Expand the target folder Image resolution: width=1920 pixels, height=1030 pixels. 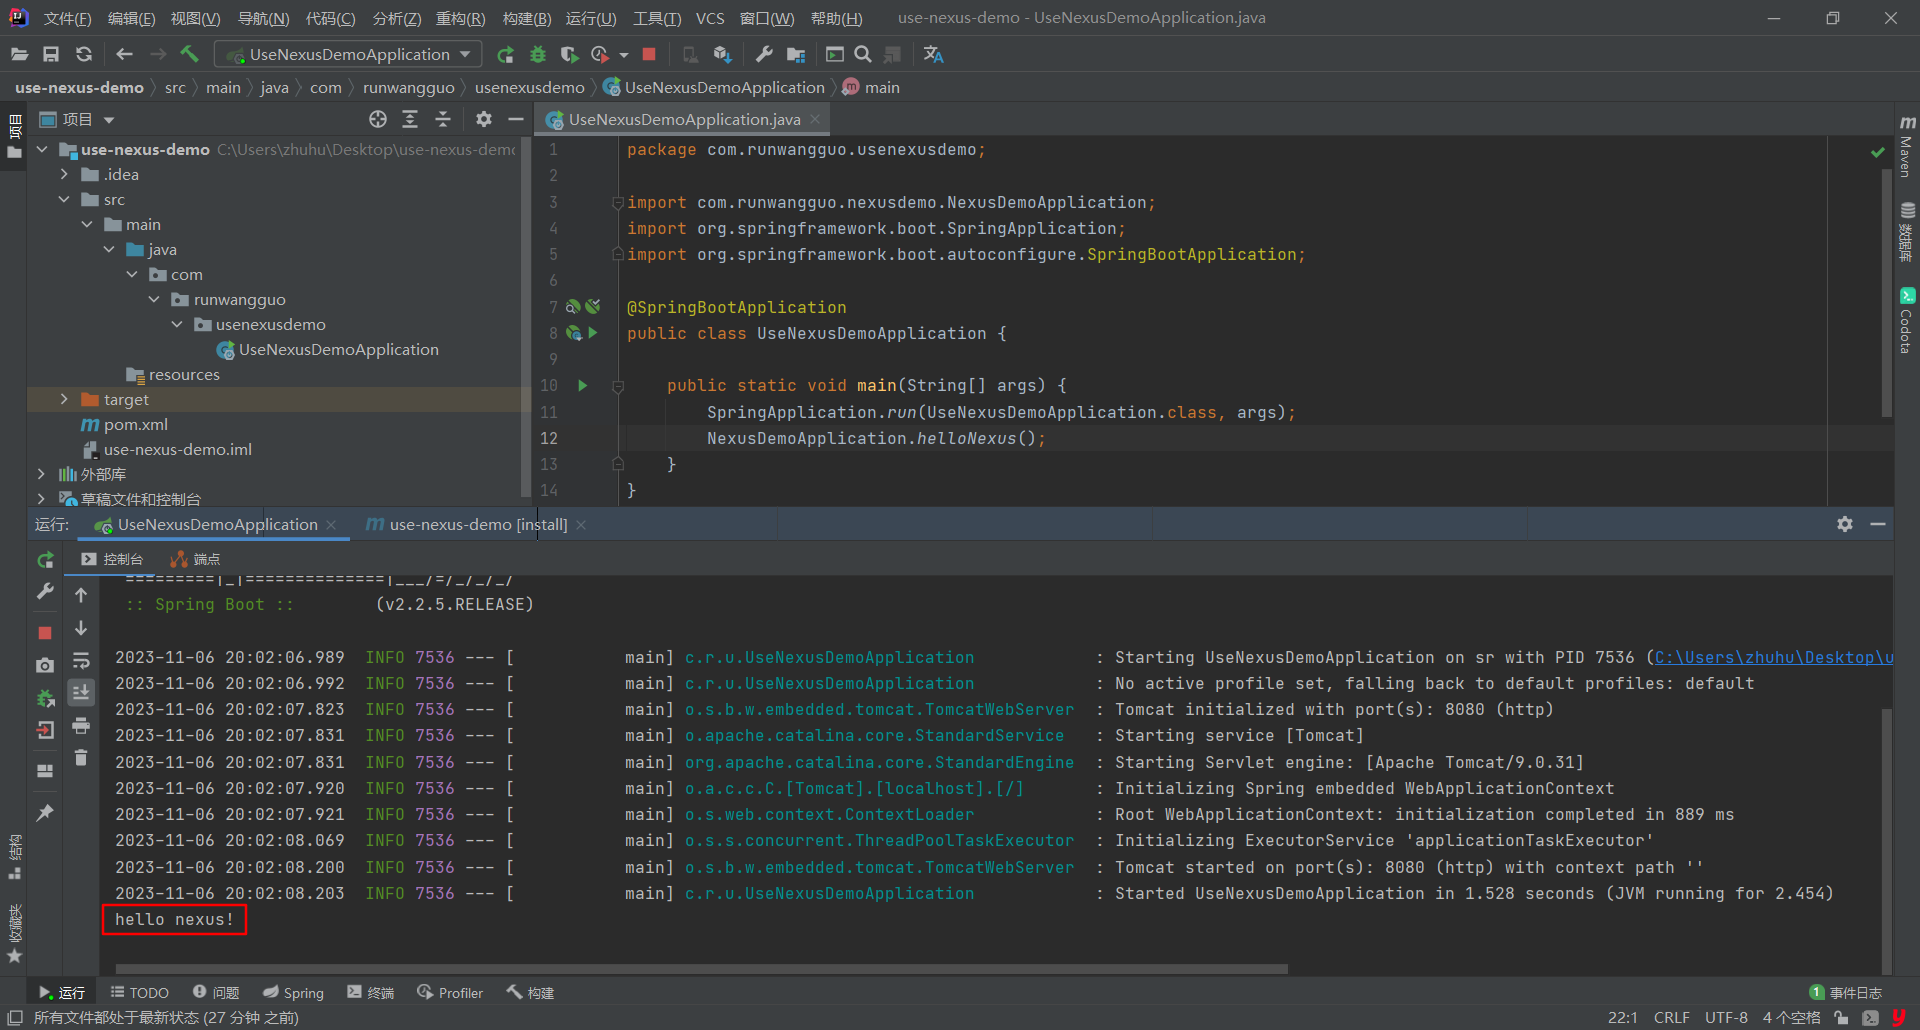click(65, 399)
